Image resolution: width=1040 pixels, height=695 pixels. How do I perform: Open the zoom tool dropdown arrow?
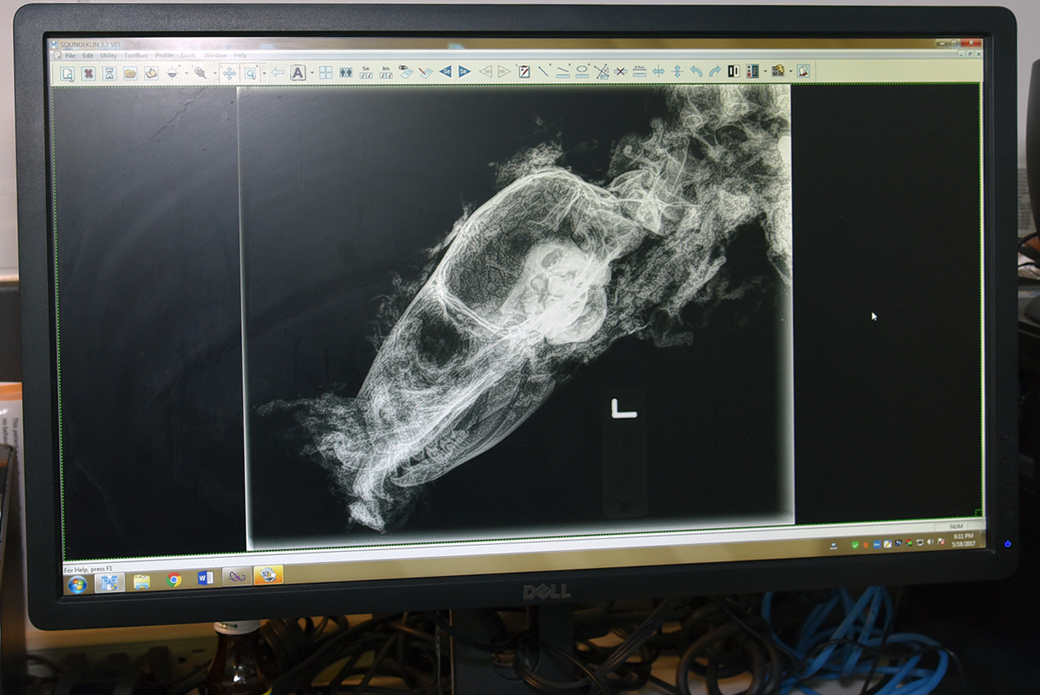[x=264, y=72]
